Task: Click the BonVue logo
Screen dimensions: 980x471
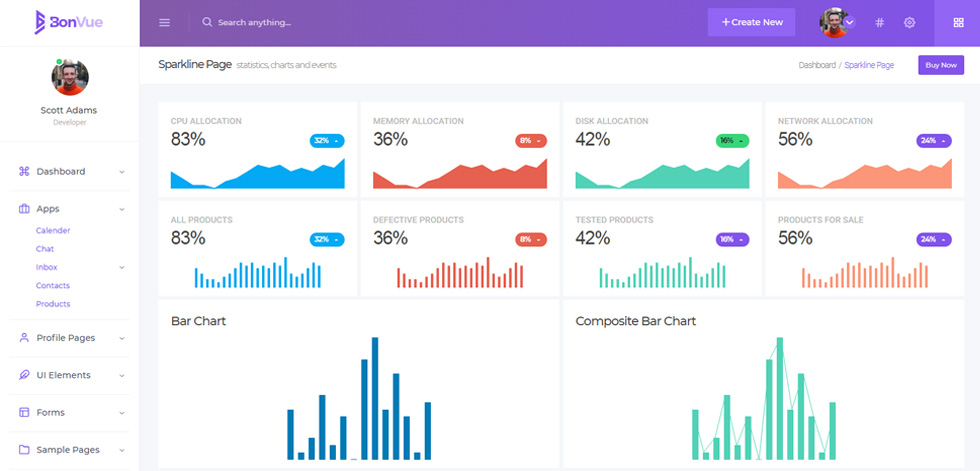Action: point(69,22)
